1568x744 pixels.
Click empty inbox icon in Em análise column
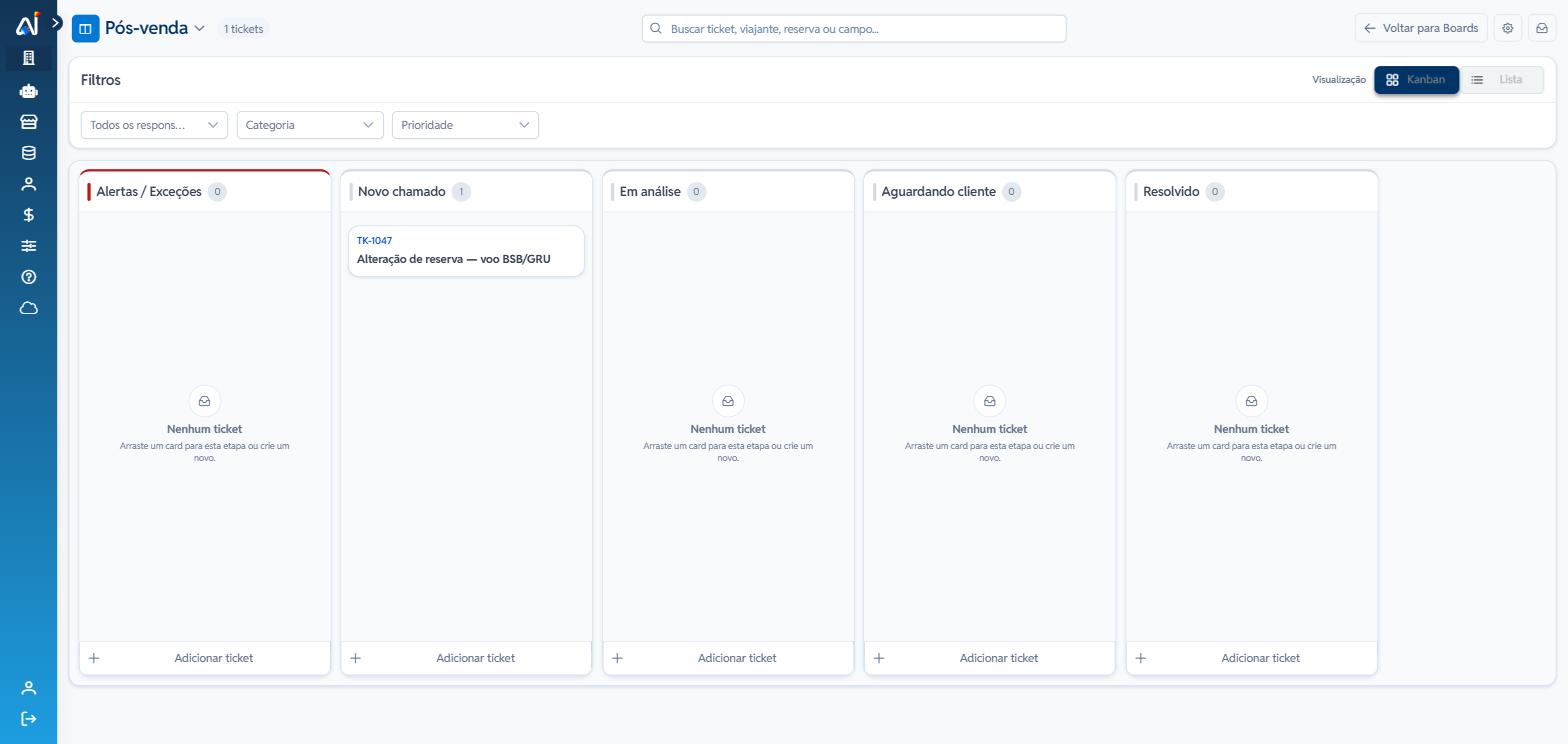point(728,401)
